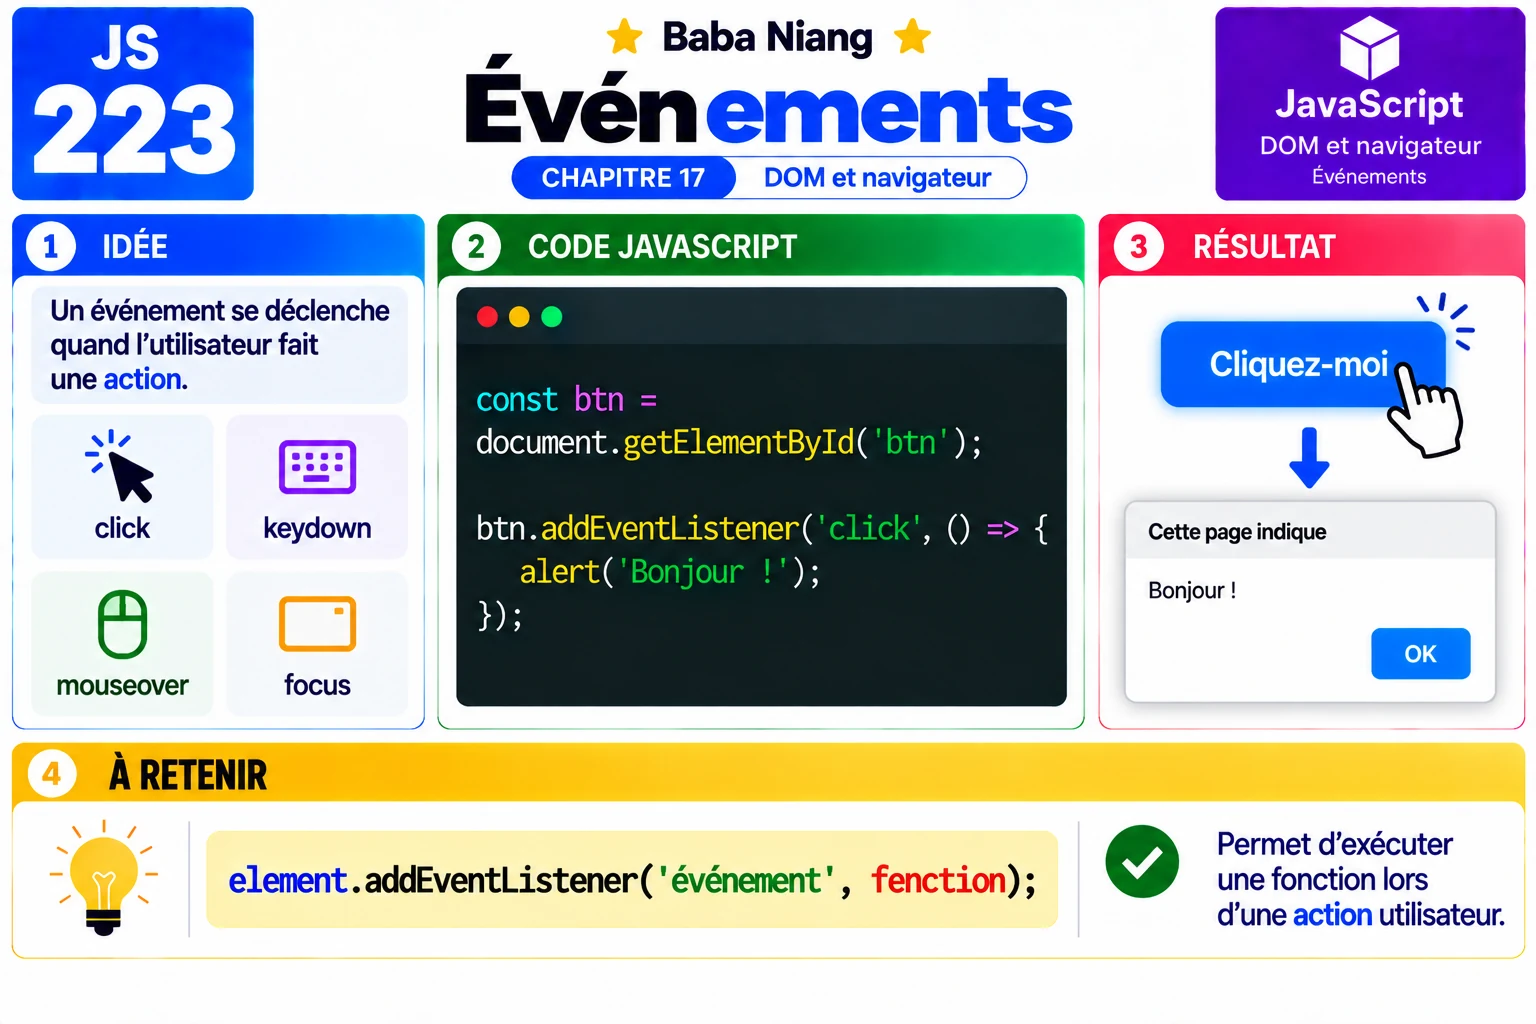Open the RÉSULTAT section header

(1312, 246)
